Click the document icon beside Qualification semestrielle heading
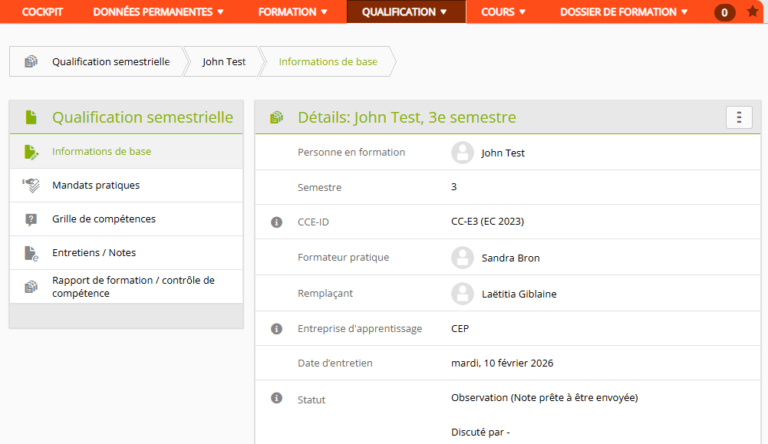 point(31,117)
